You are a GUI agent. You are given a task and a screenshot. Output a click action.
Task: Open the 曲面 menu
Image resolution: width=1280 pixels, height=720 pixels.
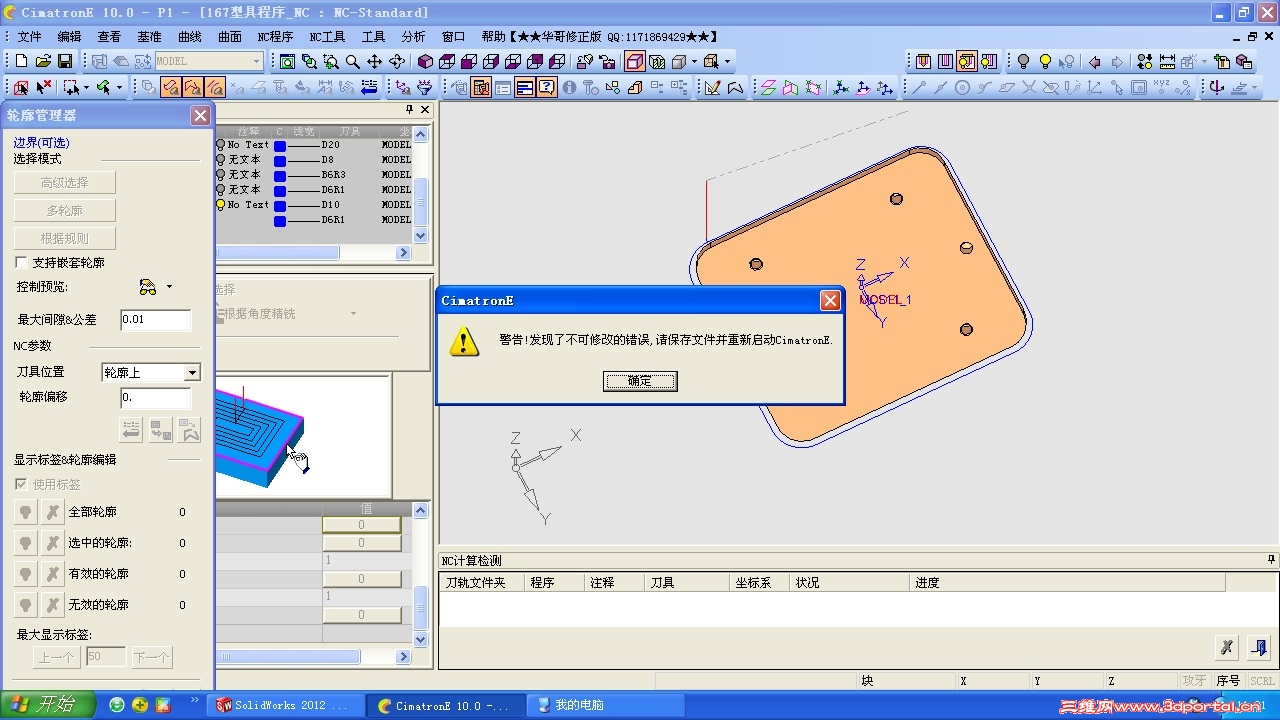(230, 37)
